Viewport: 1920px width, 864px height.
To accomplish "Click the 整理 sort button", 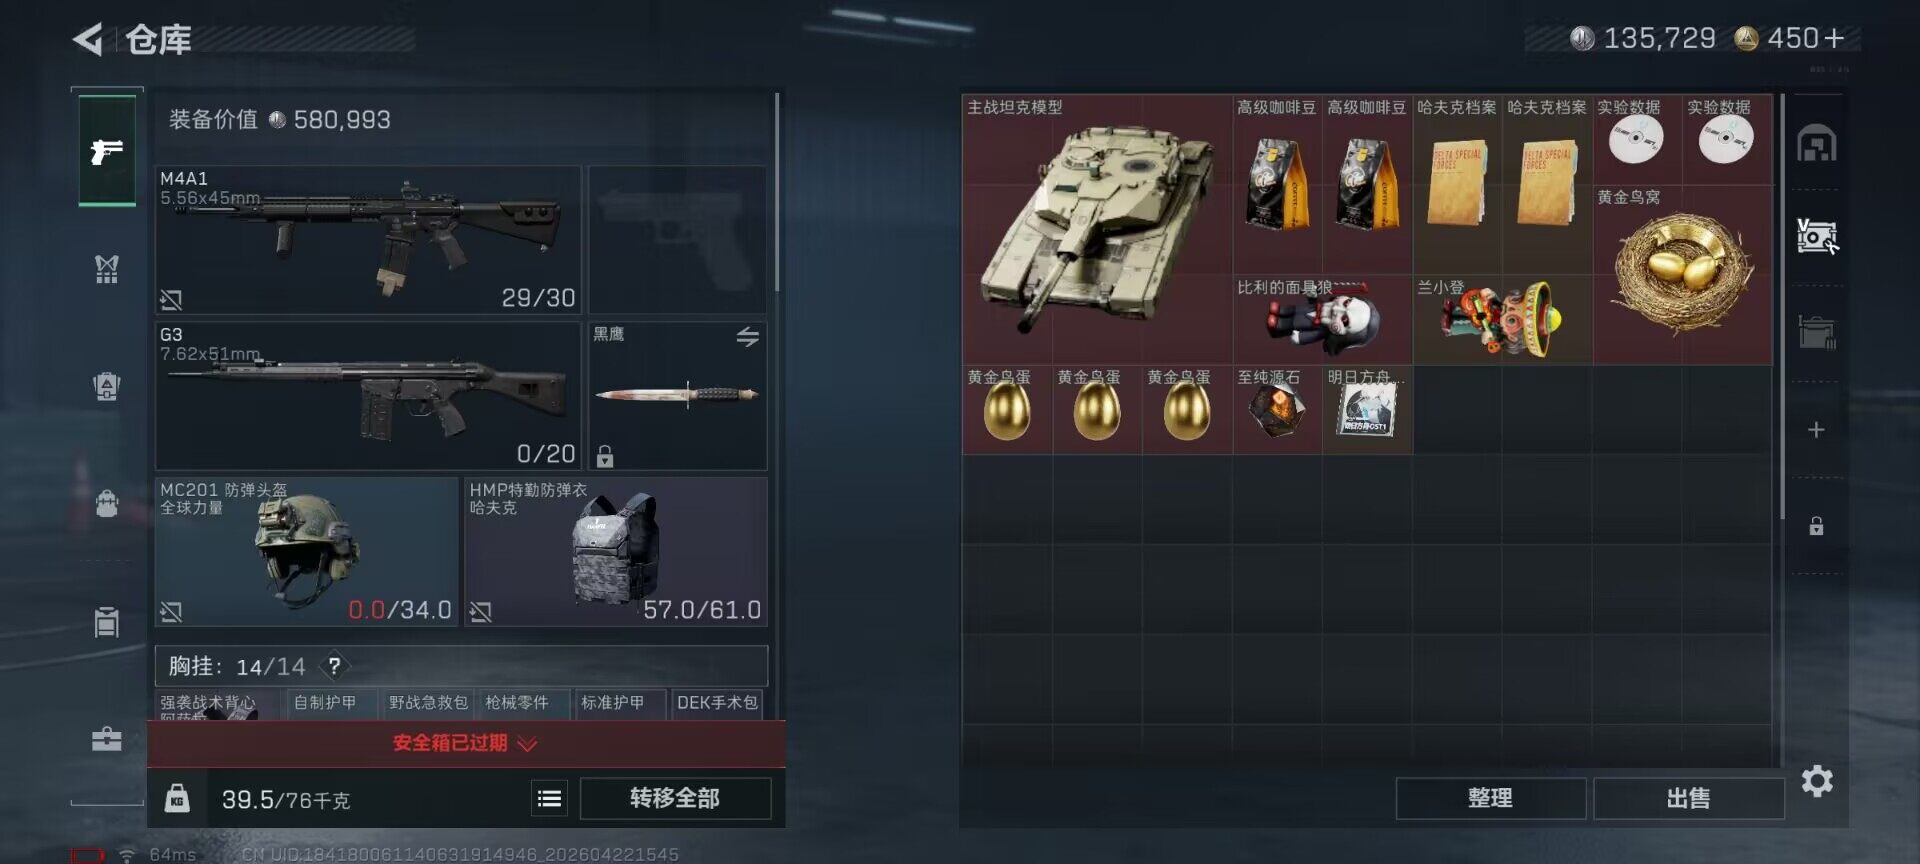I will point(1490,798).
